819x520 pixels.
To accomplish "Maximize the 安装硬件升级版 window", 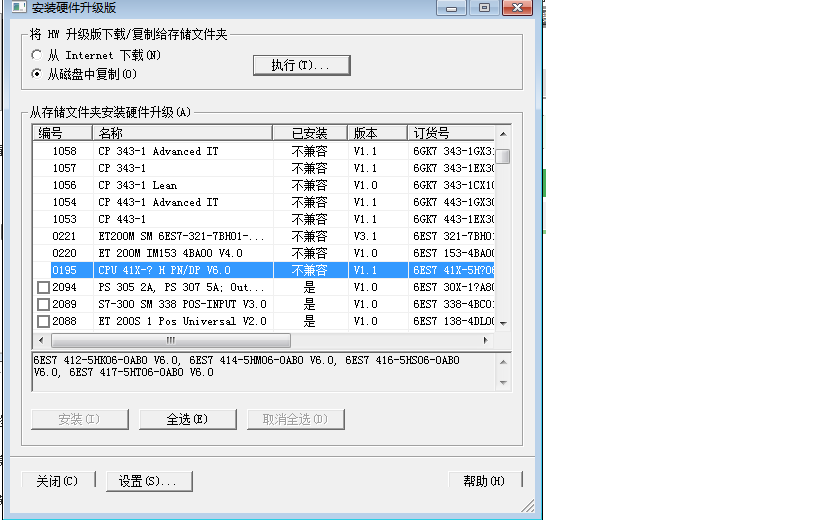I will pos(484,7).
